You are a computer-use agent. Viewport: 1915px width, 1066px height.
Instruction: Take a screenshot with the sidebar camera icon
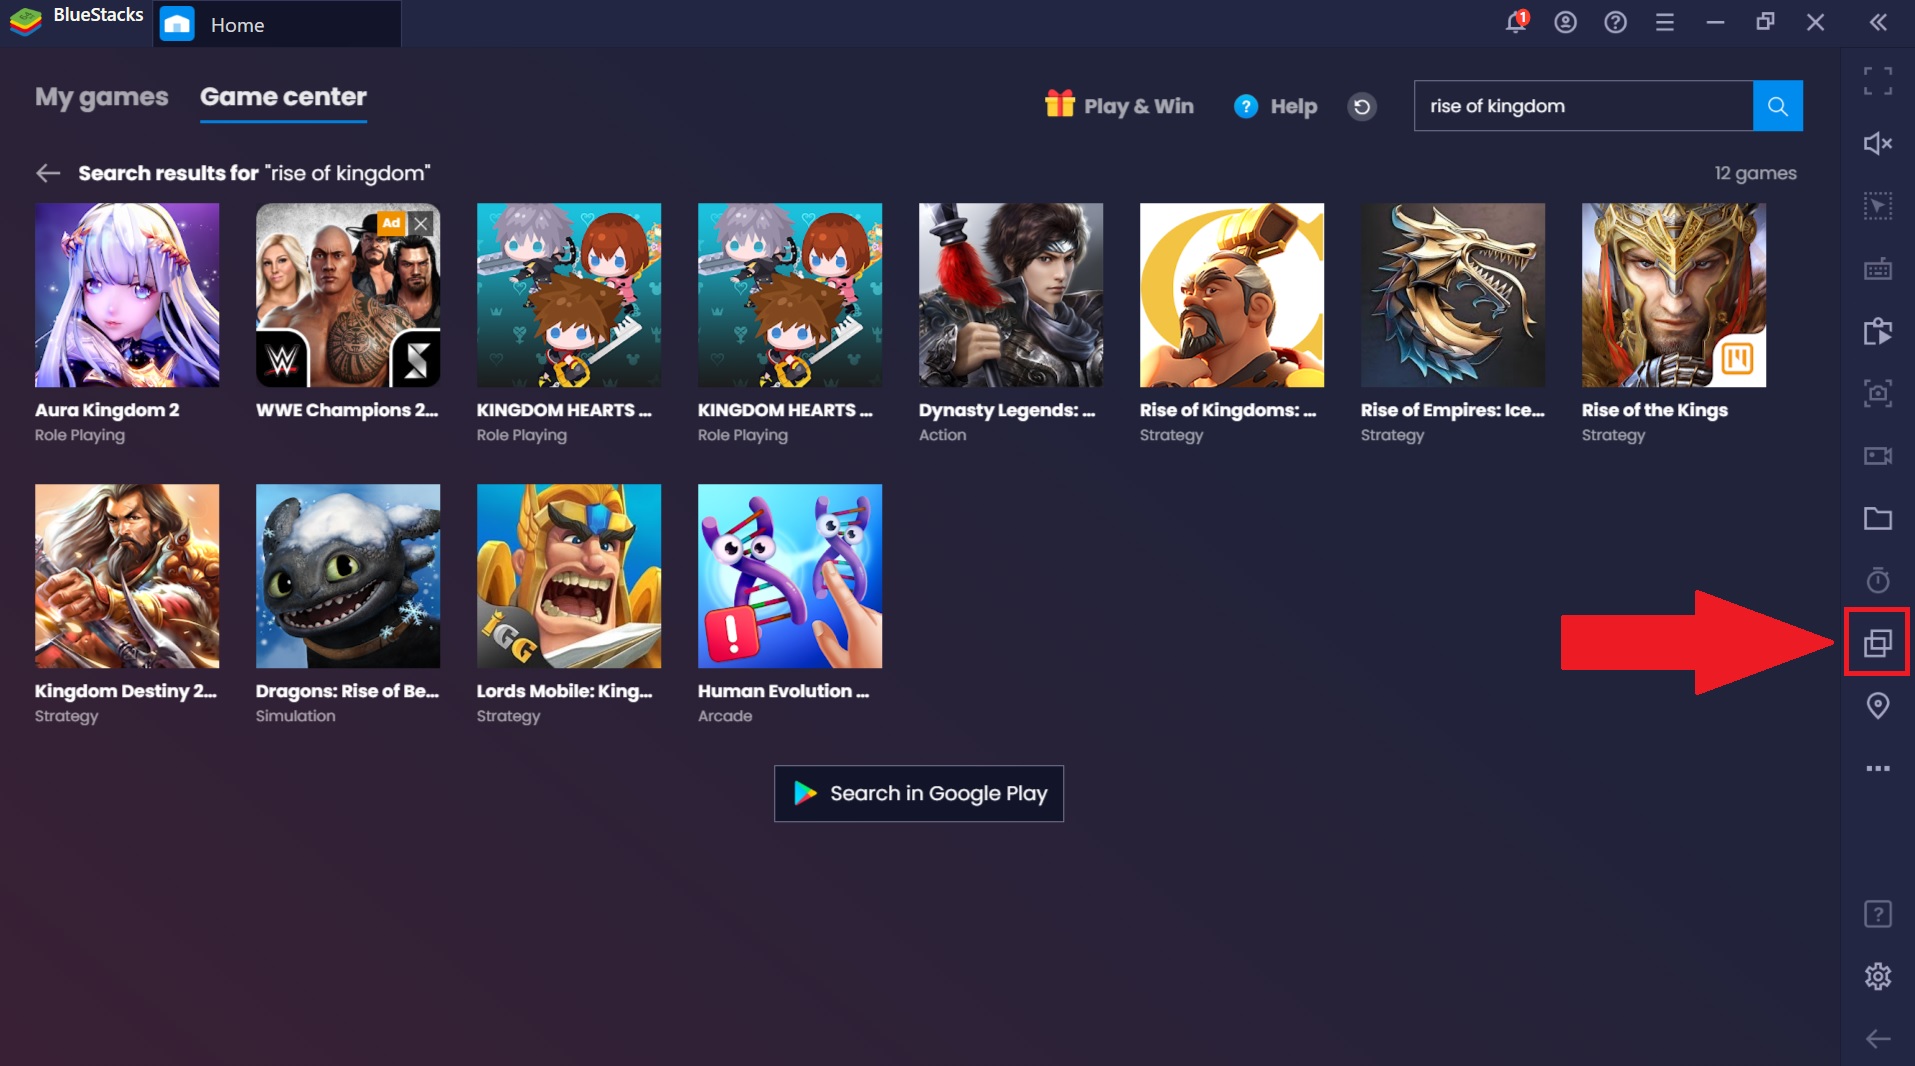pos(1878,394)
